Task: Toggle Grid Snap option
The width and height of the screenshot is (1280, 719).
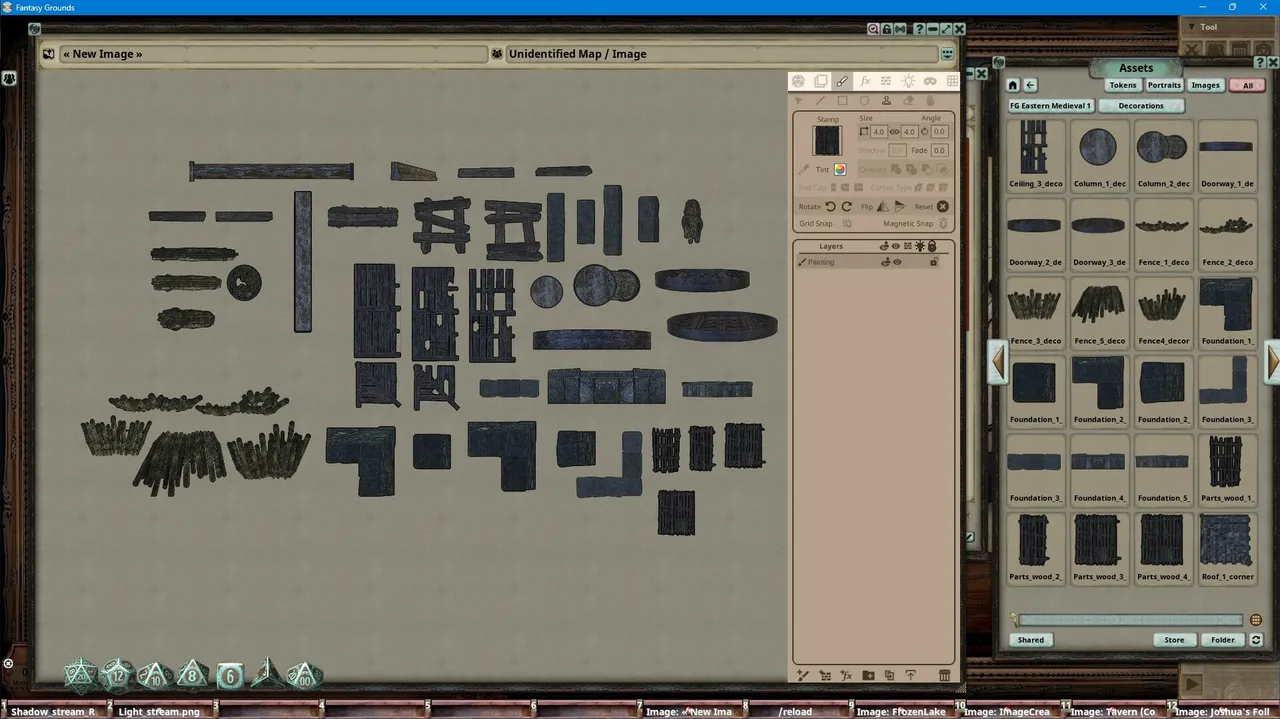Action: tap(848, 223)
